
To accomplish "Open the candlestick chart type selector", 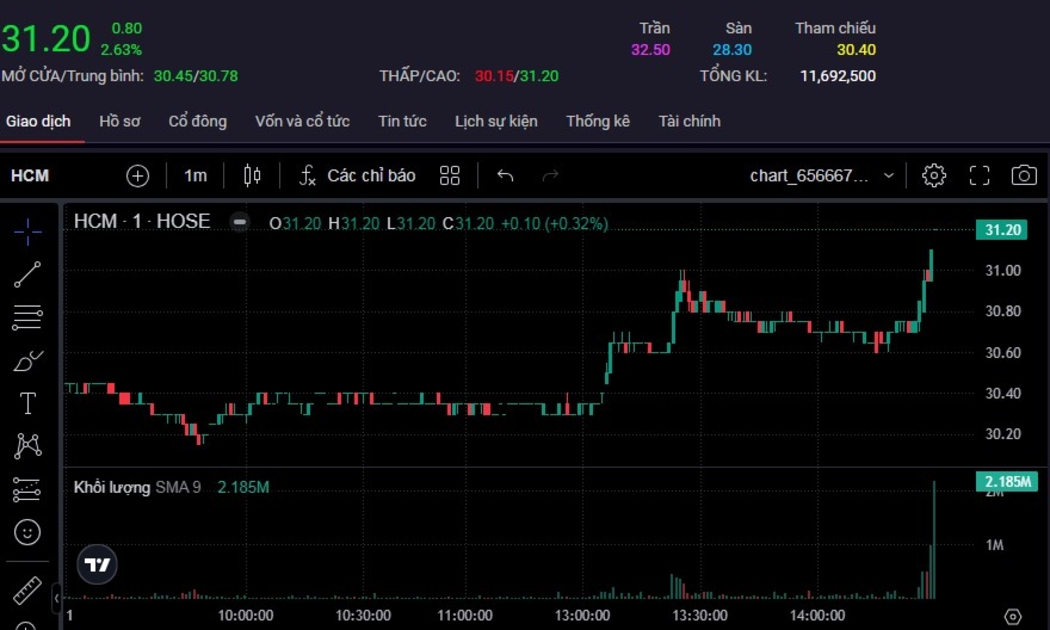I will coord(252,176).
